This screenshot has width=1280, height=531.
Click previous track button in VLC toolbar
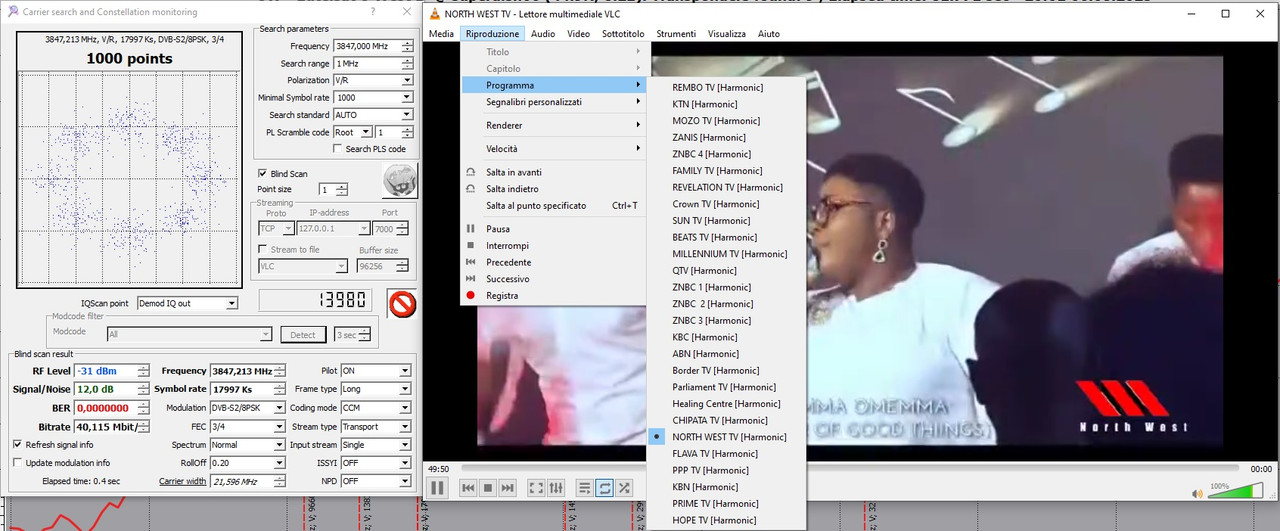click(468, 488)
